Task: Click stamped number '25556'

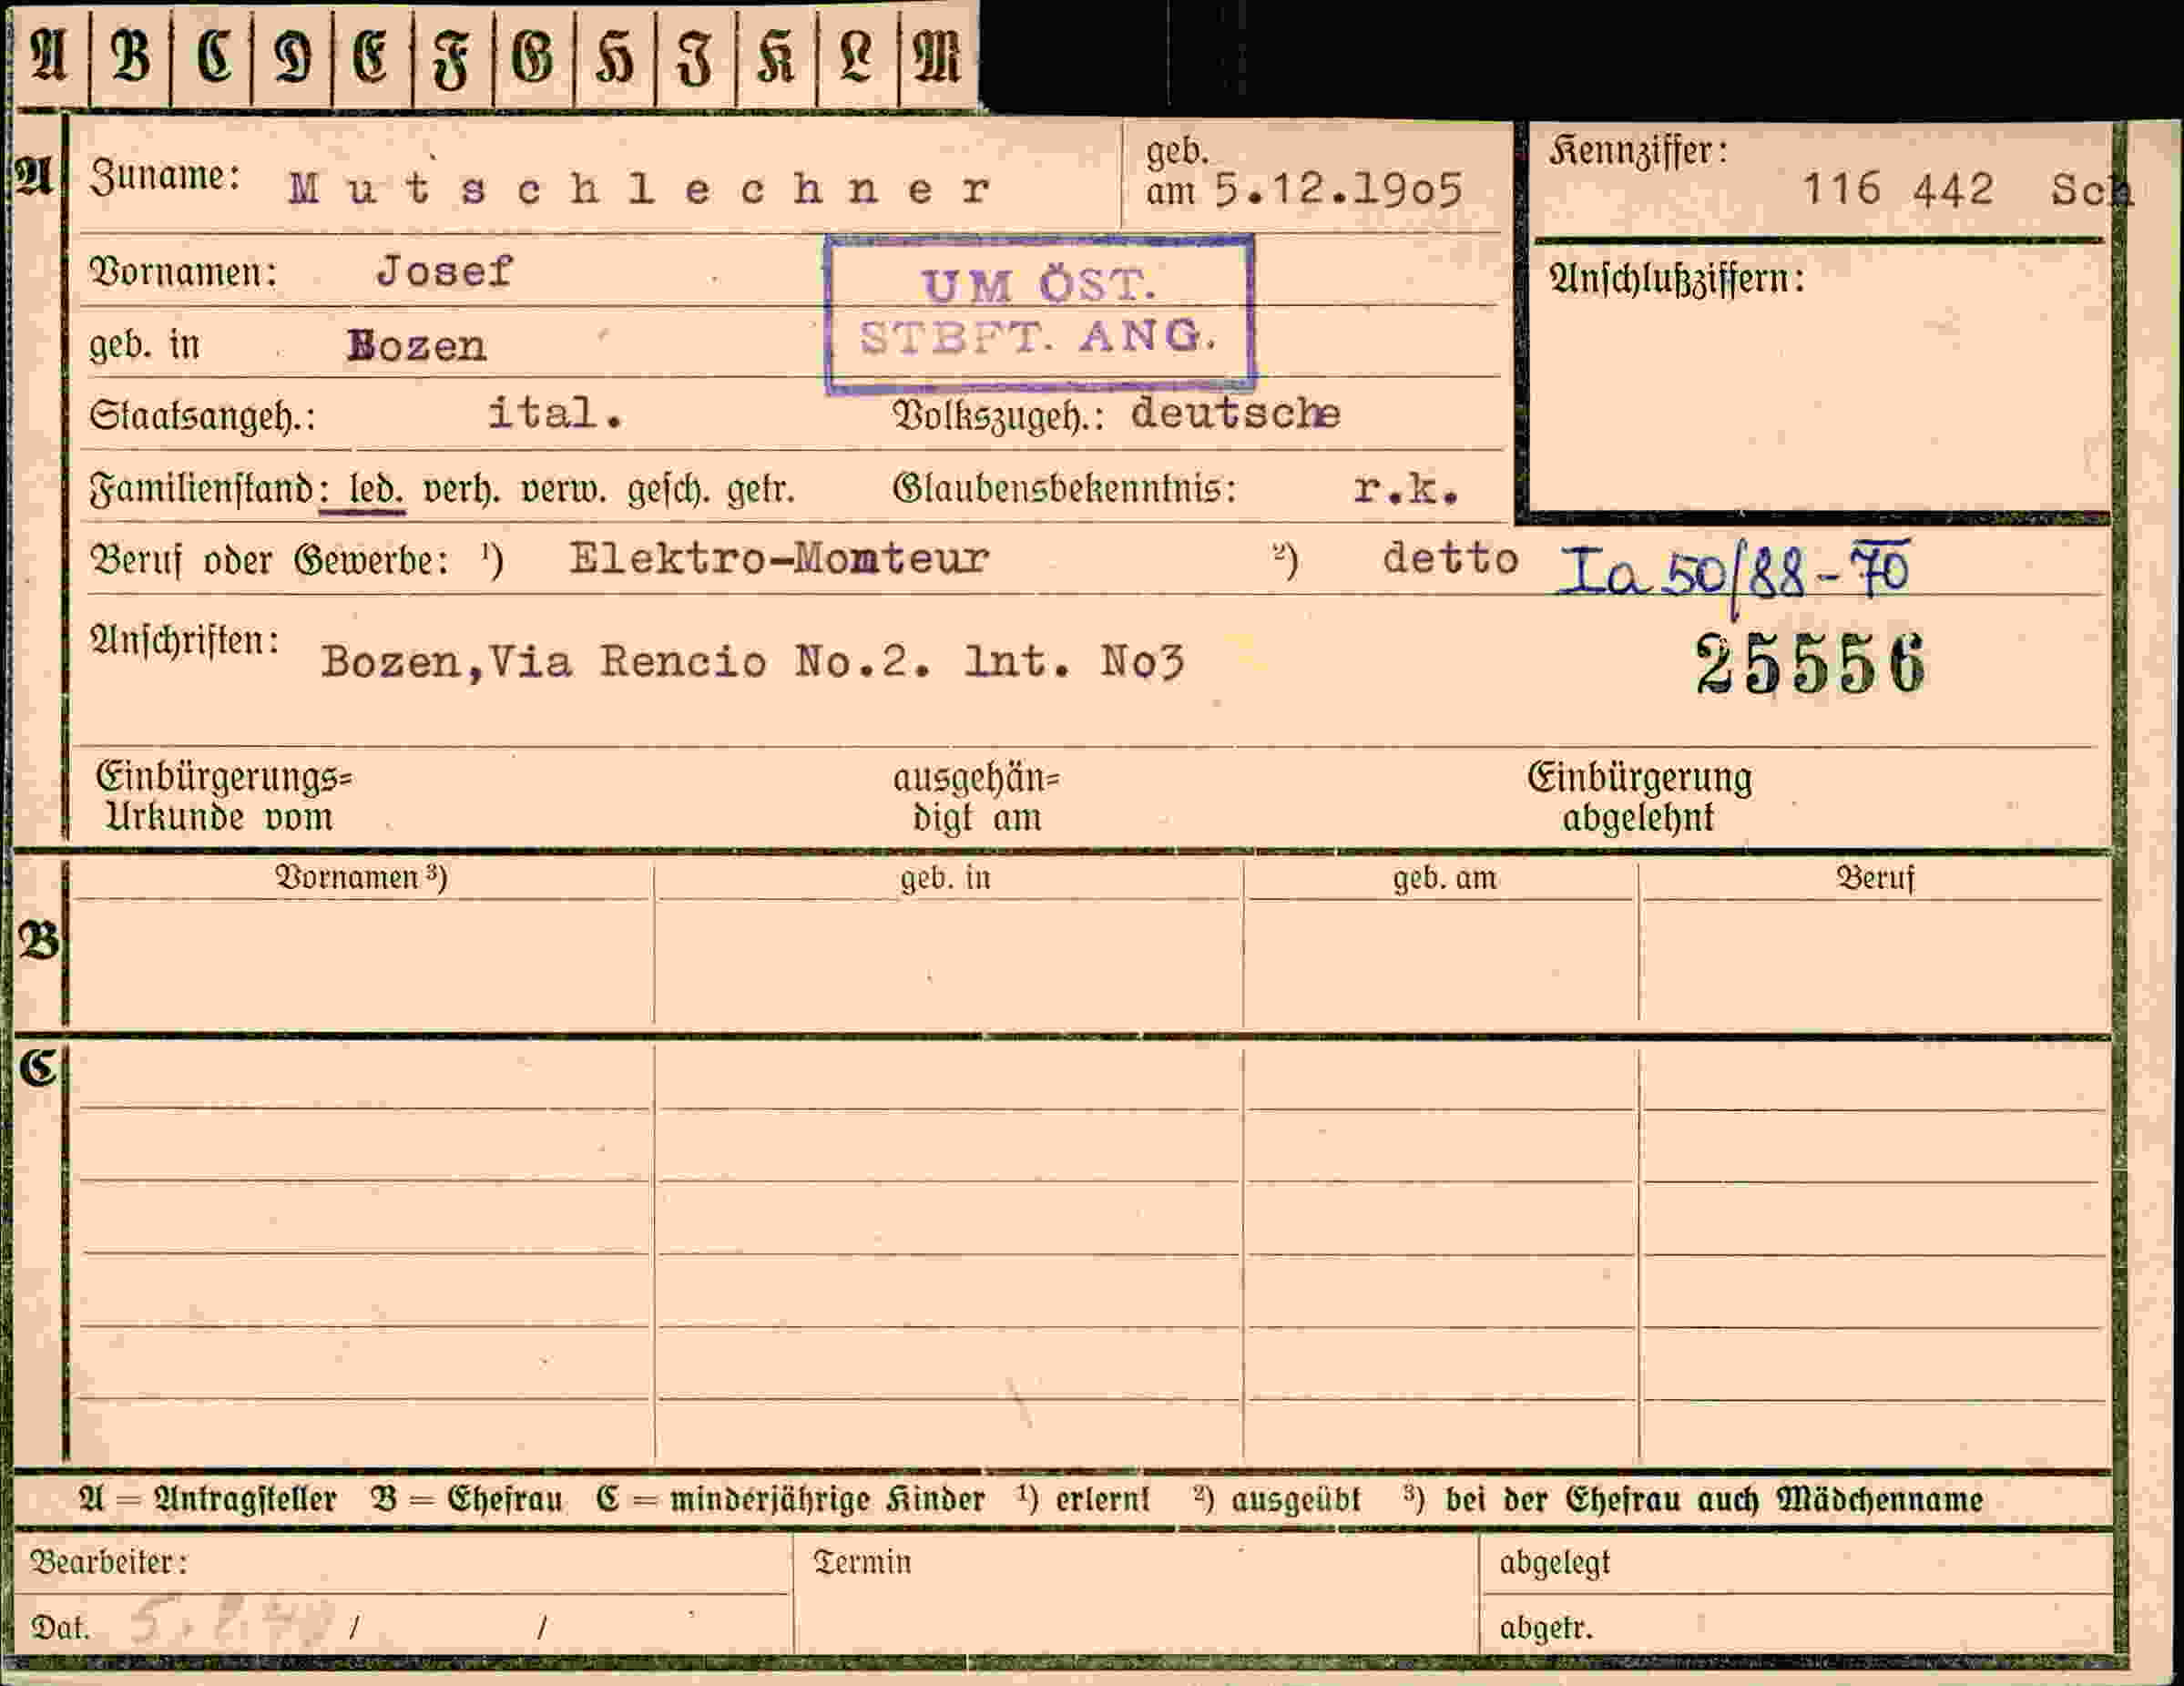Action: 1810,664
